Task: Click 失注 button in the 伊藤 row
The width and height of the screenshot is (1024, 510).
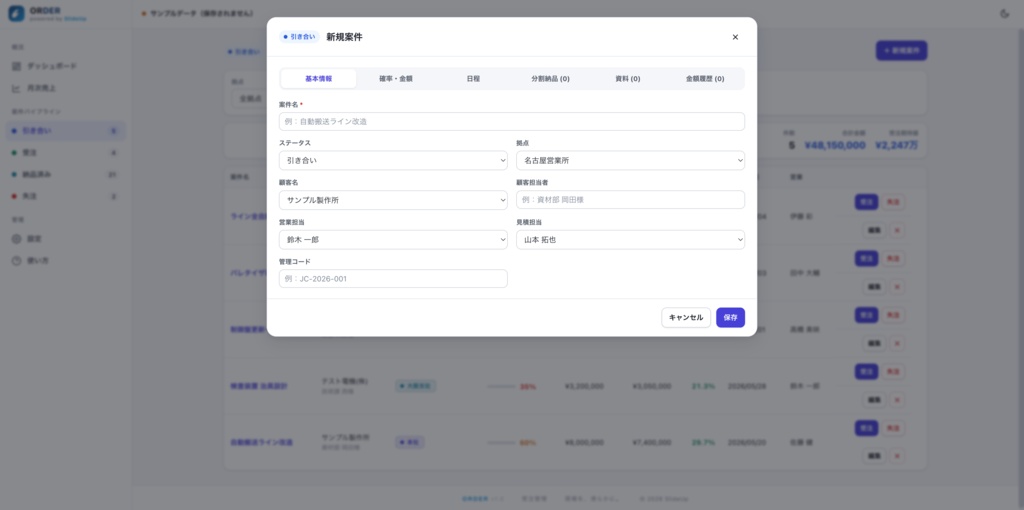Action: (x=893, y=202)
